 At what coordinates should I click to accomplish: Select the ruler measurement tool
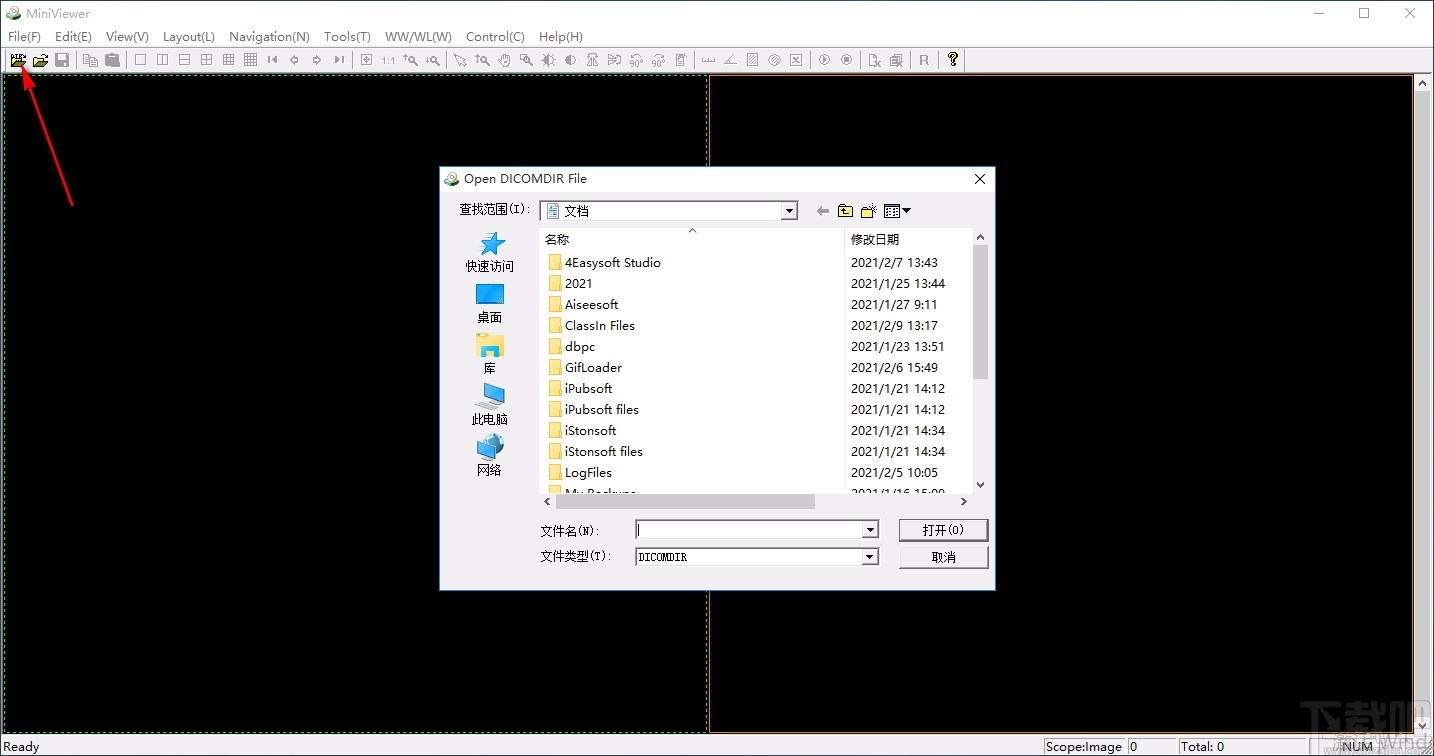pyautogui.click(x=706, y=60)
